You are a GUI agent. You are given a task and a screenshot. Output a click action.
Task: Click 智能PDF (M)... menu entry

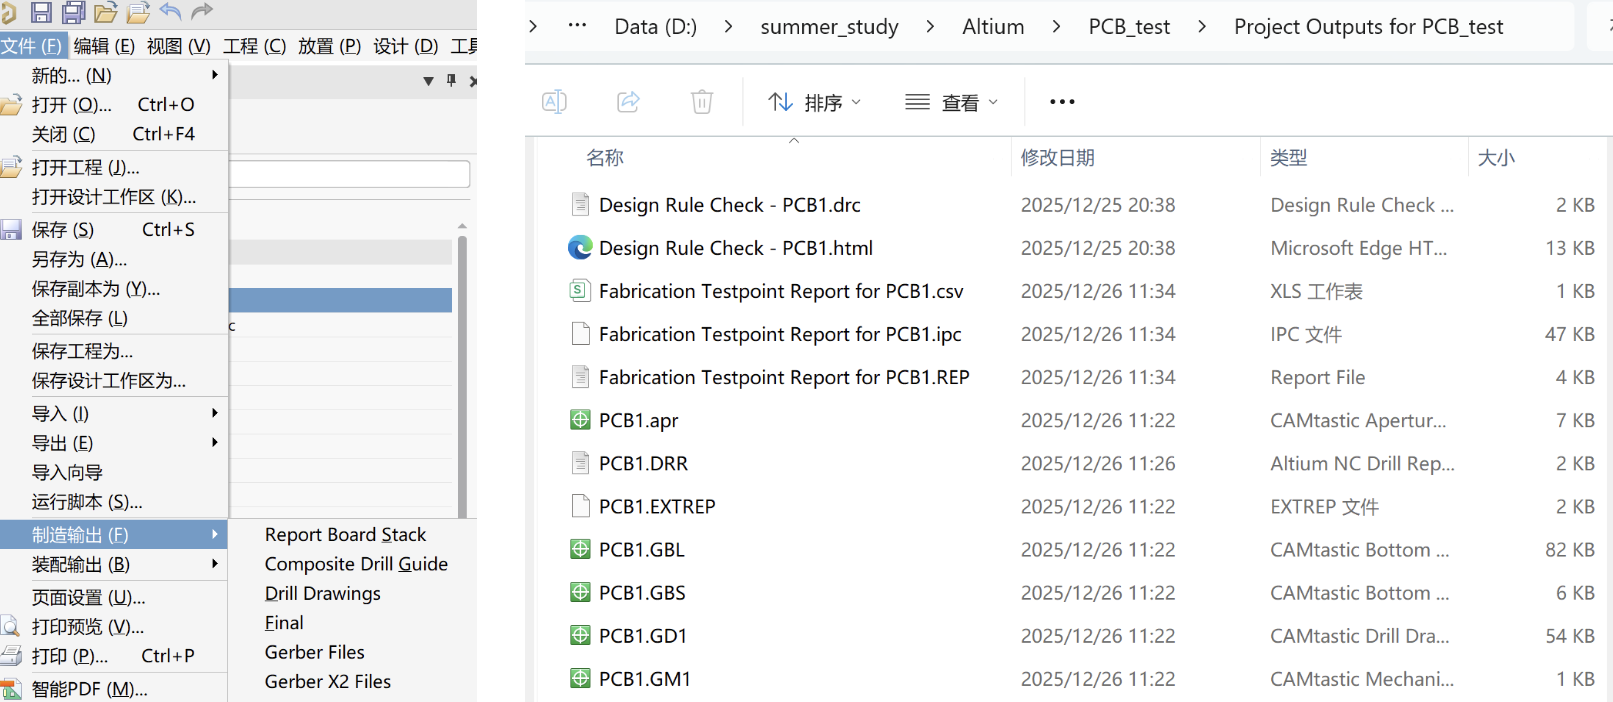point(114,689)
